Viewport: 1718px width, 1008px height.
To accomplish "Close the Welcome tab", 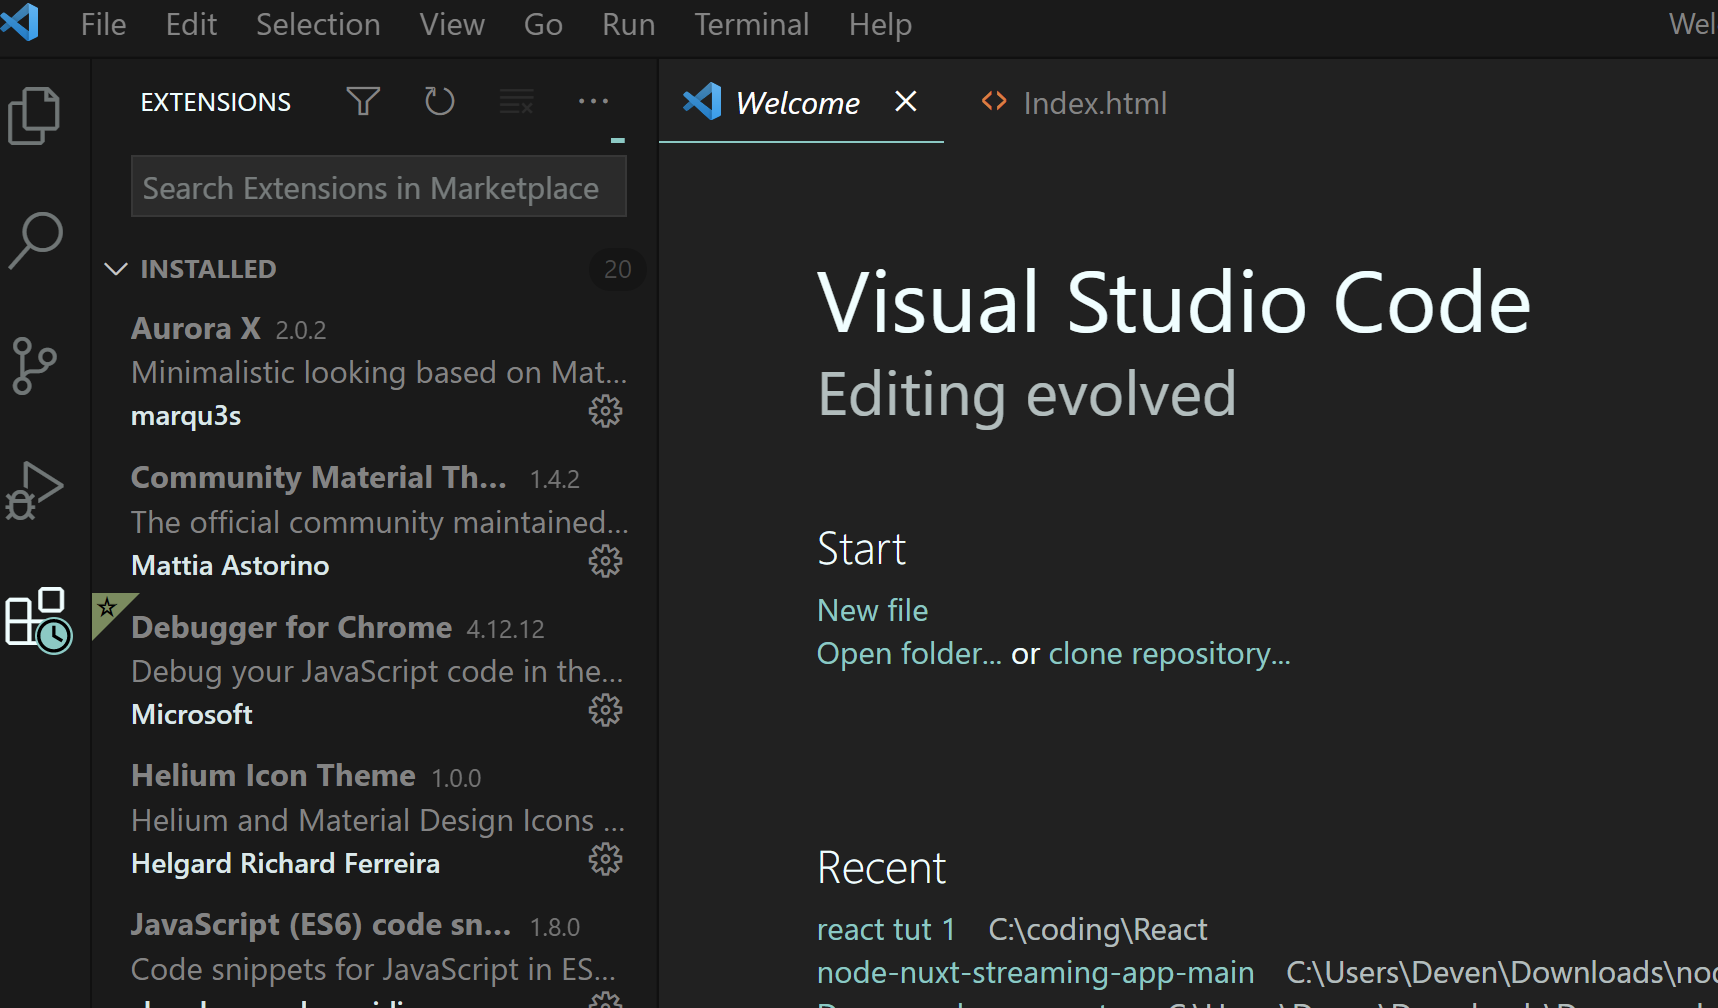I will click(x=906, y=101).
